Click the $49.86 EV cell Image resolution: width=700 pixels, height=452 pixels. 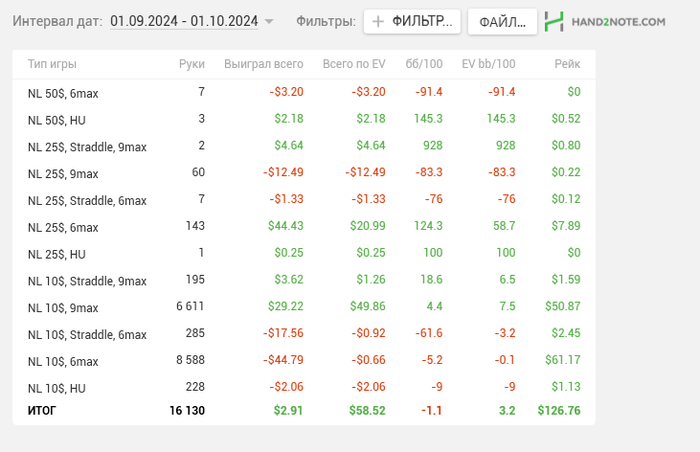coord(368,306)
